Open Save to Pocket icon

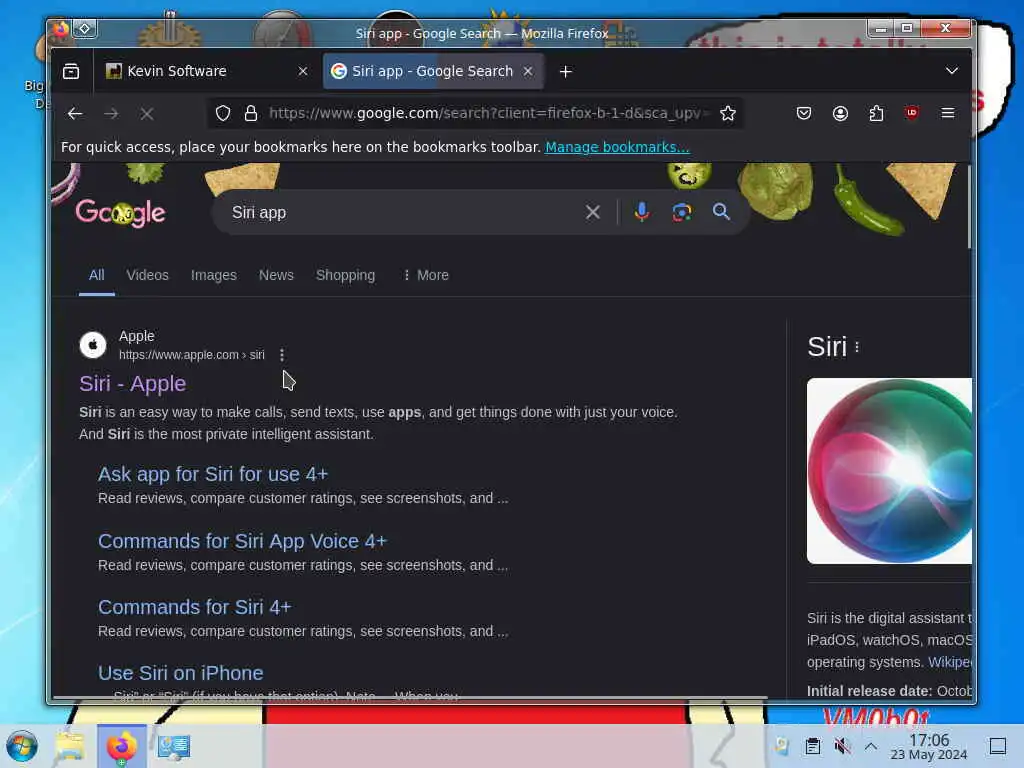[804, 114]
